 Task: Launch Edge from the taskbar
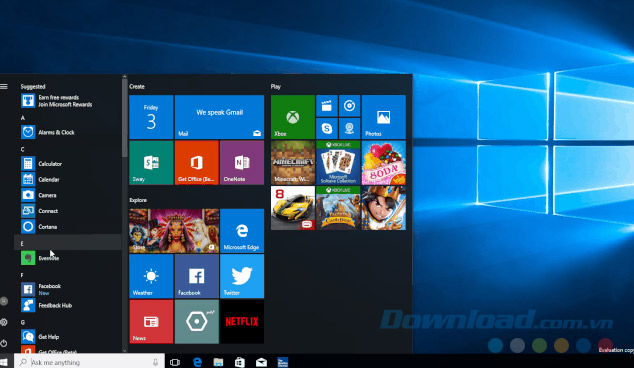point(197,362)
